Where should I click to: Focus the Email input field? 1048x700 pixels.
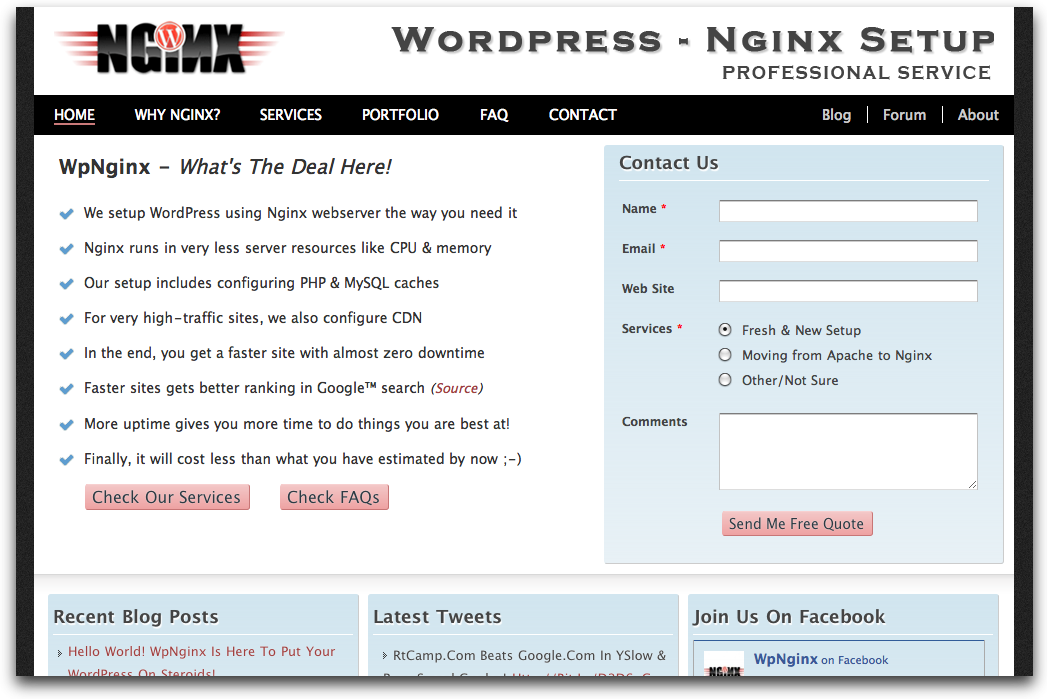click(x=848, y=251)
